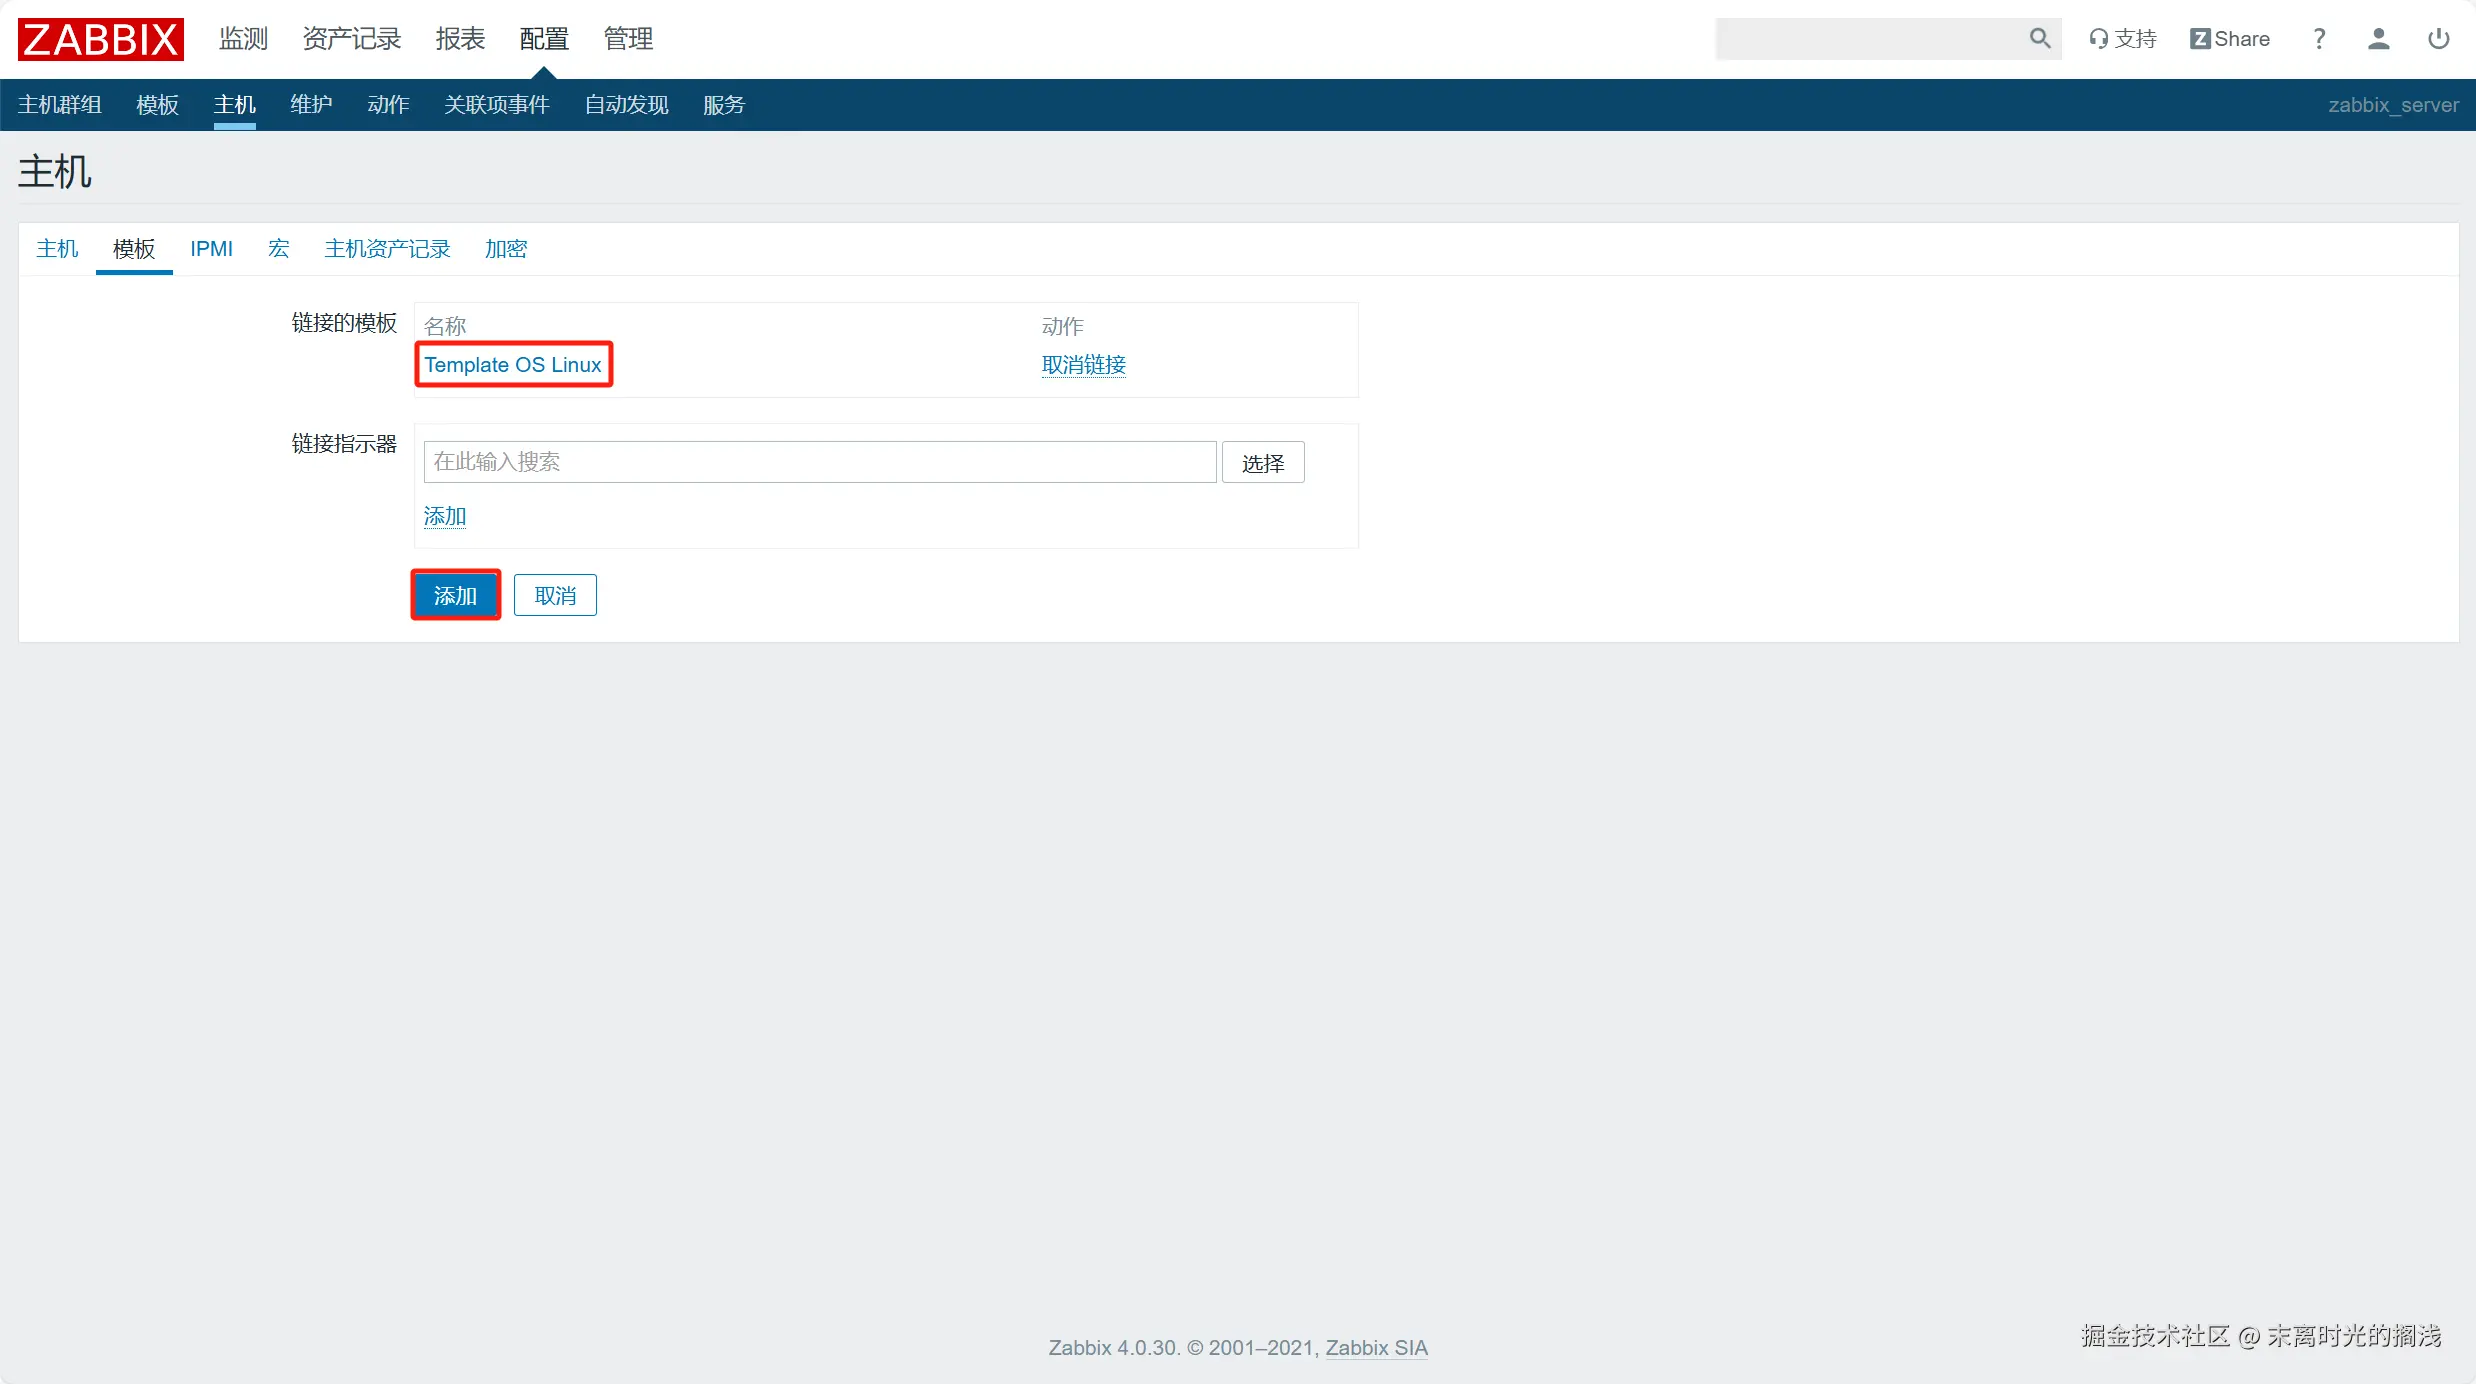Open the support headset link
2476x1384 pixels.
pyautogui.click(x=2122, y=39)
